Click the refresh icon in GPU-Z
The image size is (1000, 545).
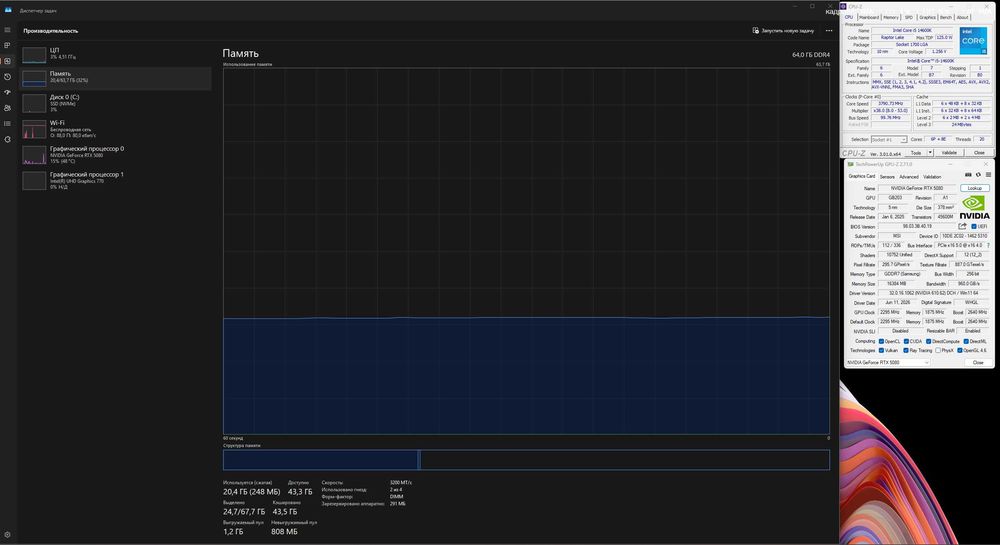[978, 175]
